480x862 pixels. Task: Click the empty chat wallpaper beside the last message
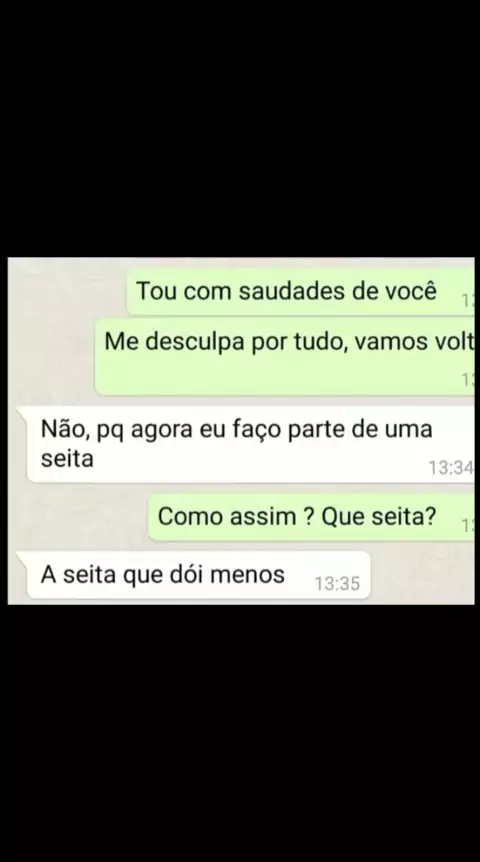(x=422, y=575)
